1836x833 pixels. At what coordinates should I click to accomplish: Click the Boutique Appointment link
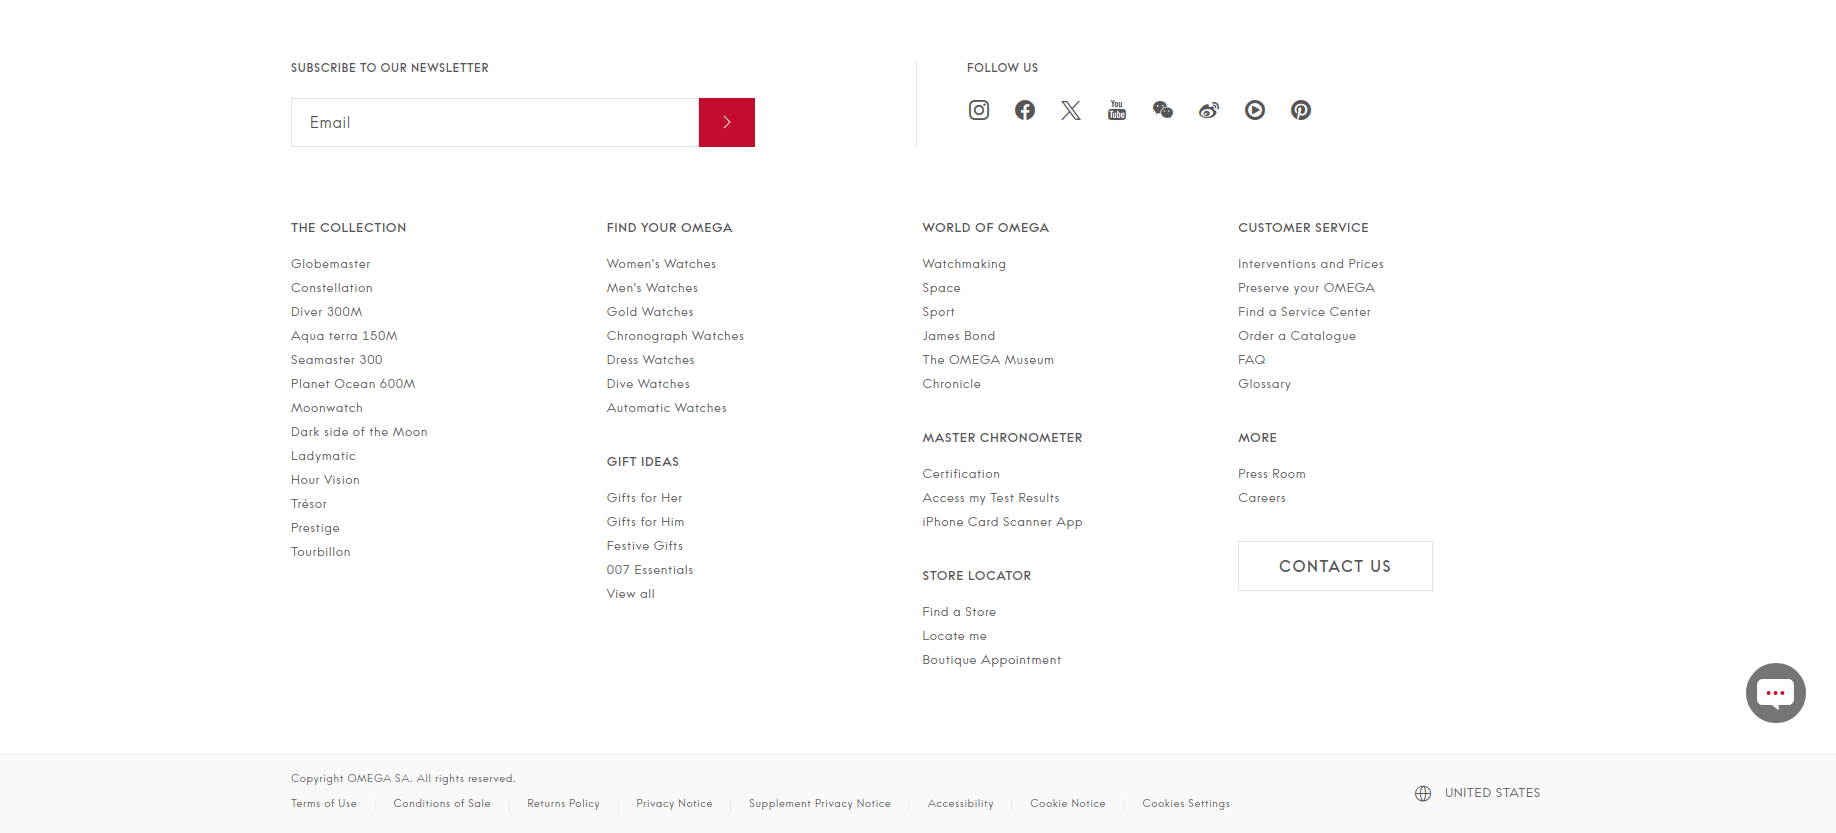[992, 660]
